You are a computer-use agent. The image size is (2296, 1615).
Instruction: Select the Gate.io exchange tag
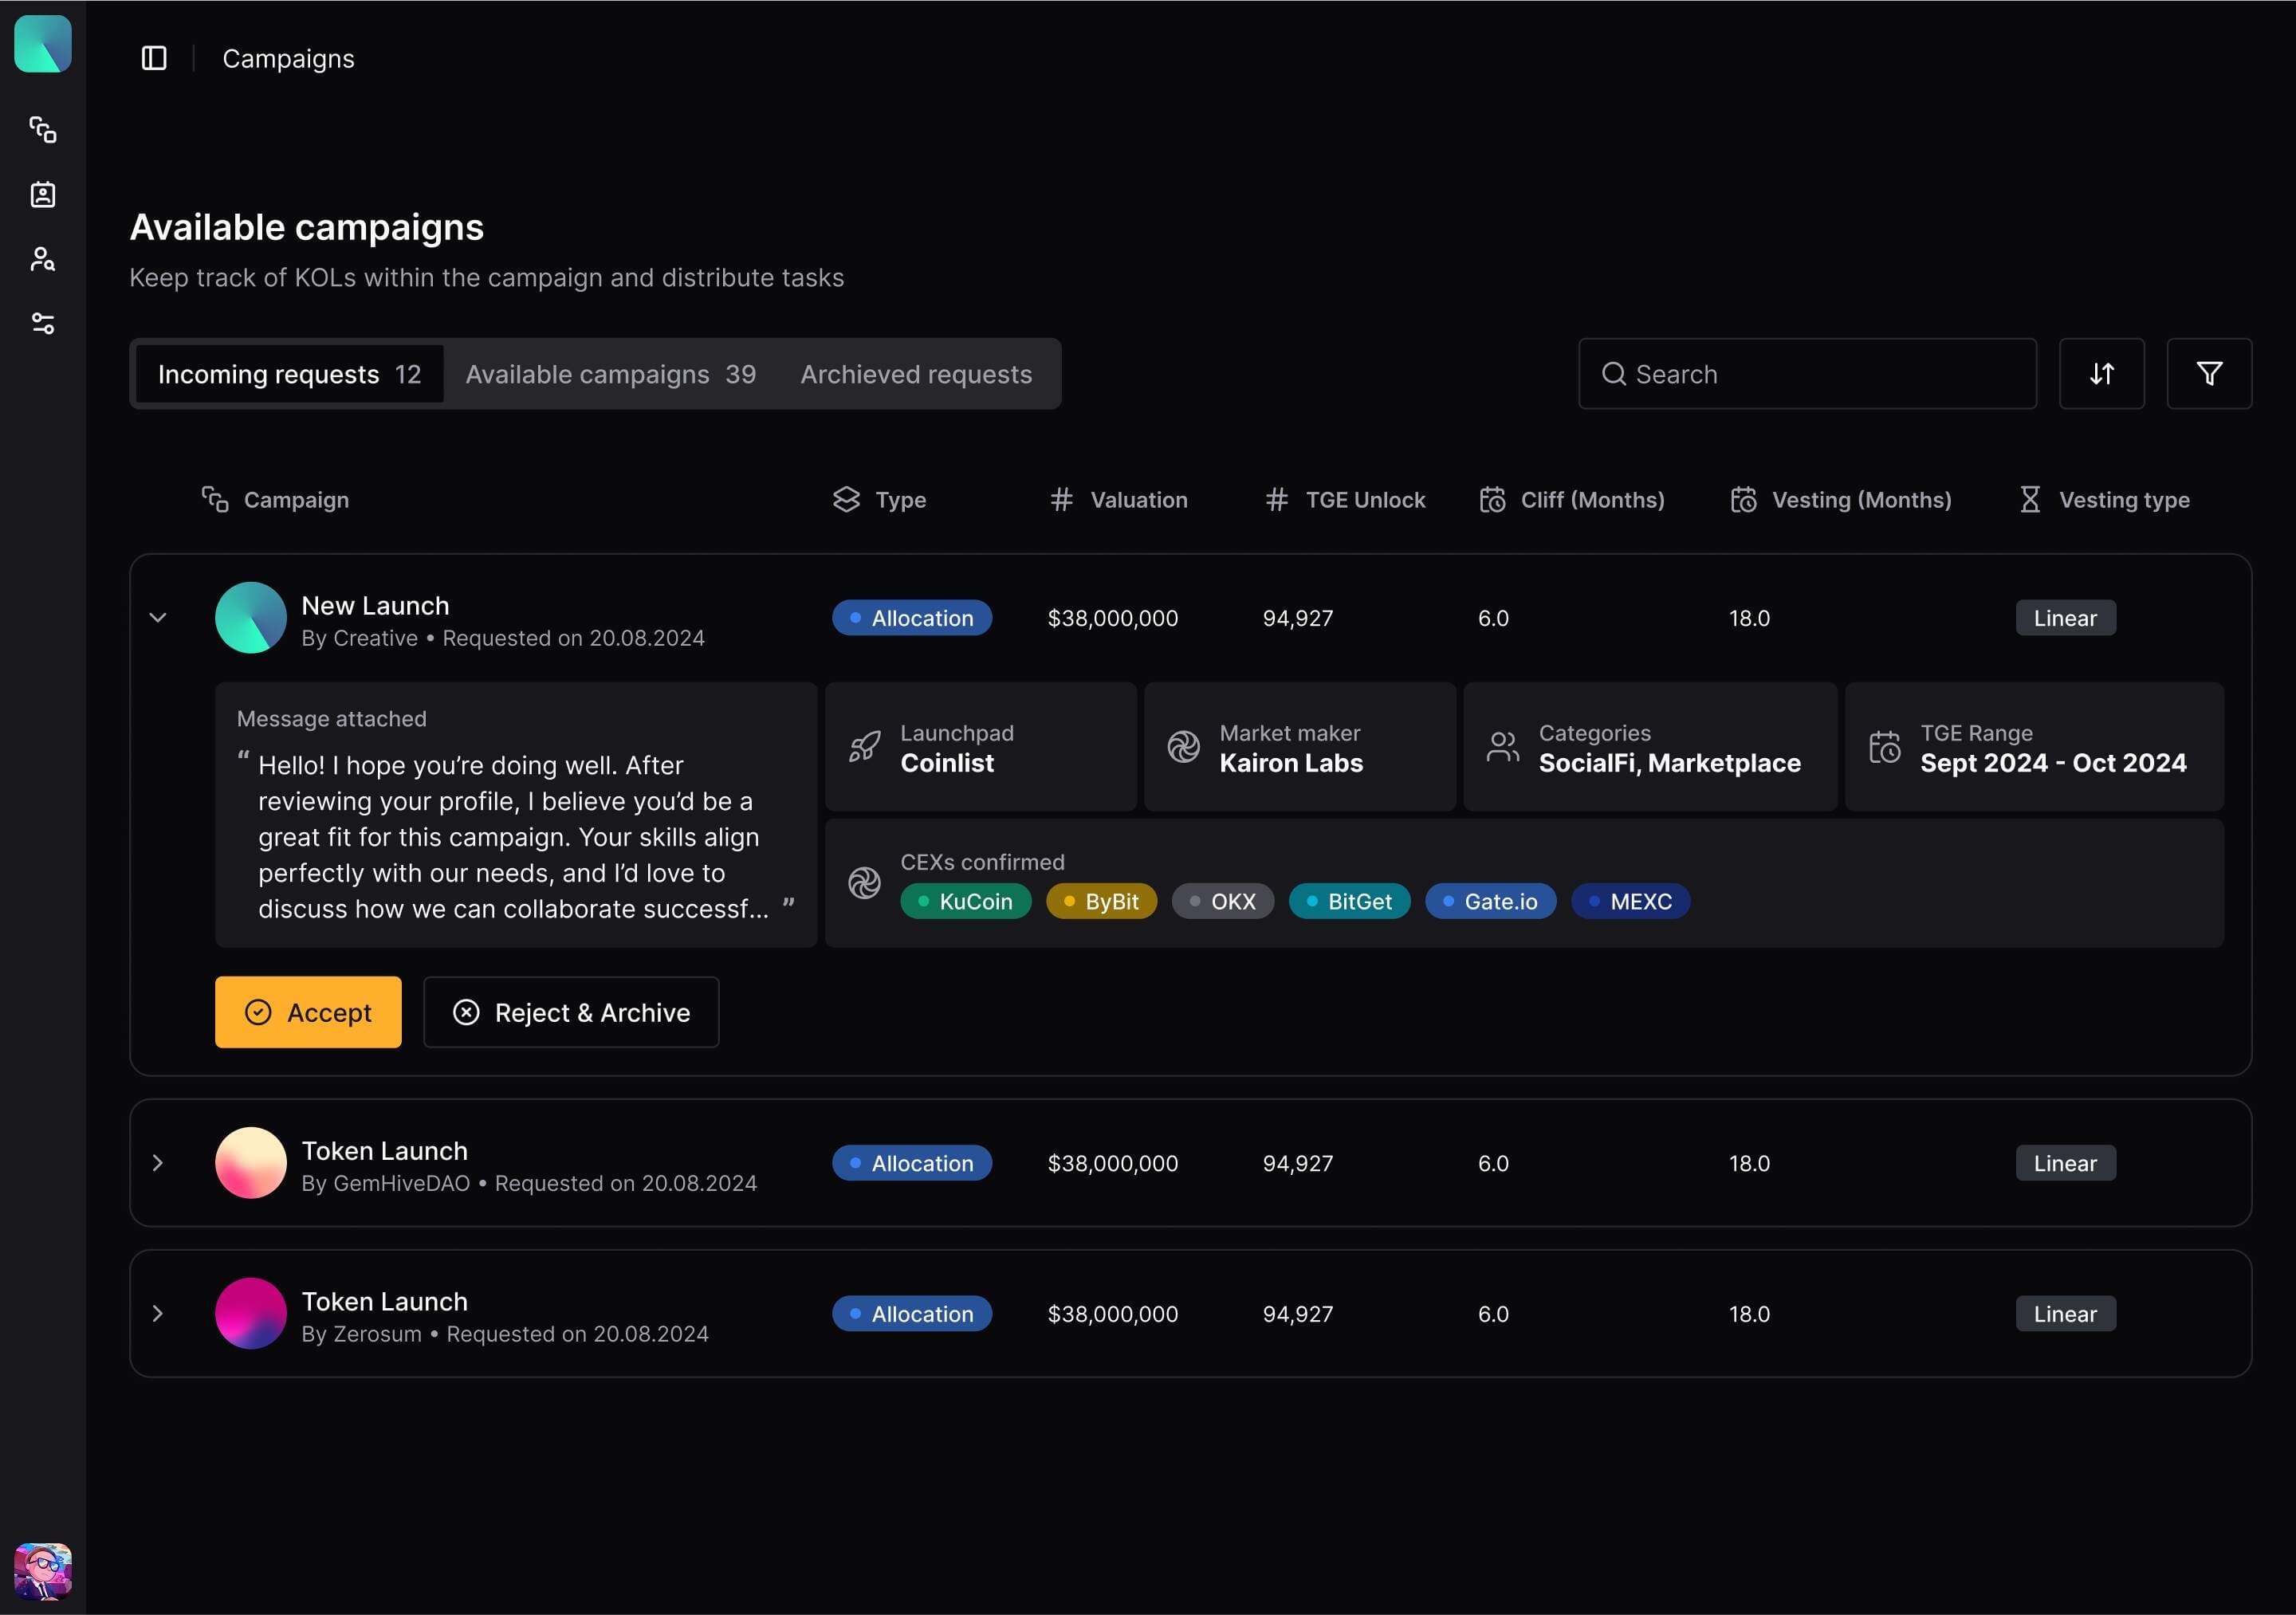pyautogui.click(x=1490, y=901)
